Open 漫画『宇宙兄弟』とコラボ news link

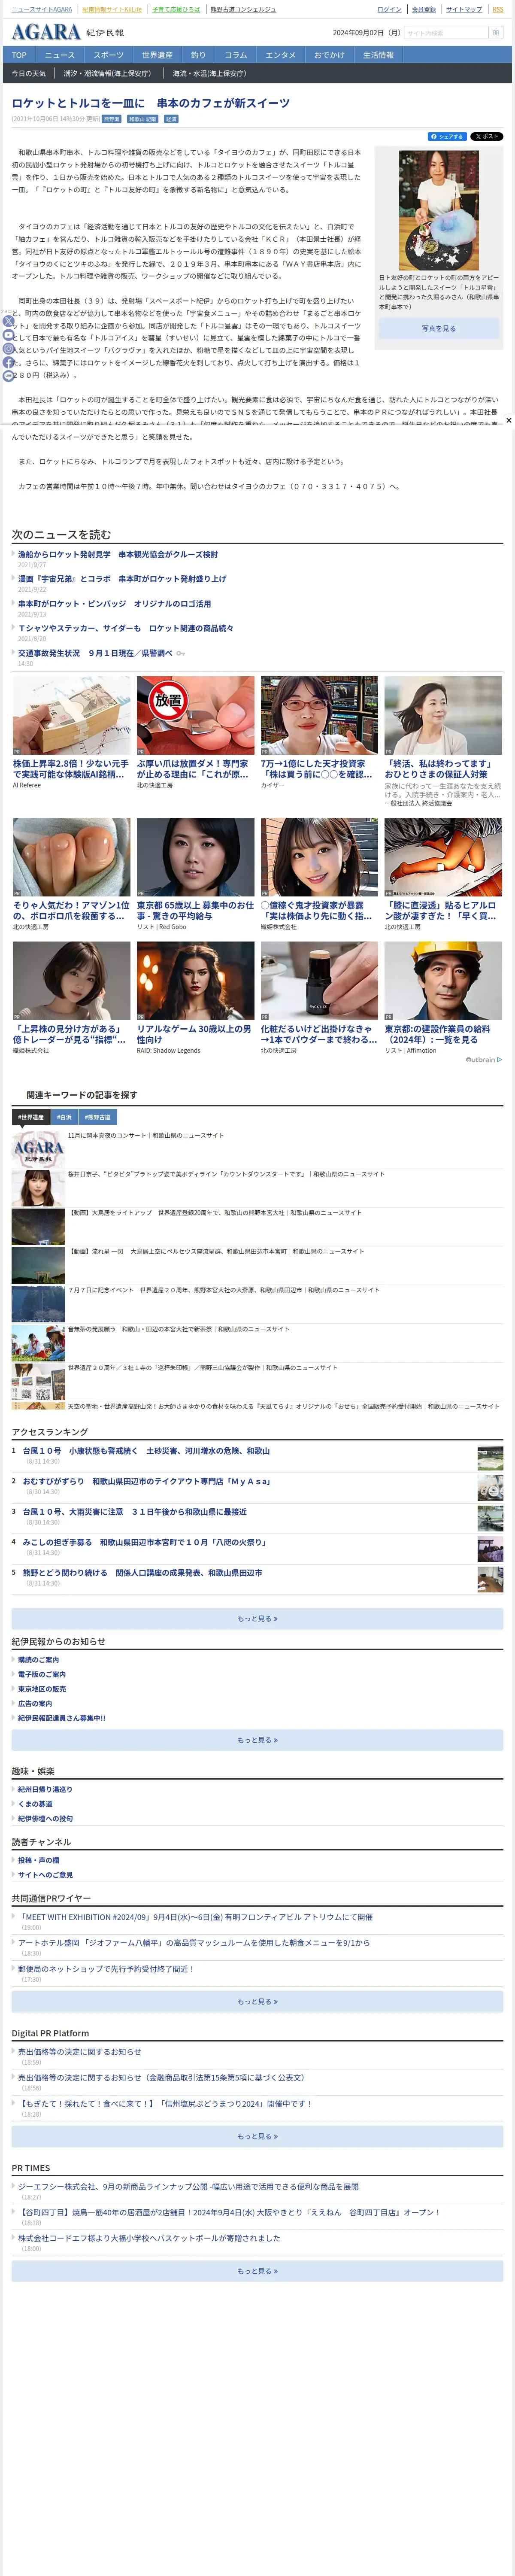pyautogui.click(x=122, y=579)
